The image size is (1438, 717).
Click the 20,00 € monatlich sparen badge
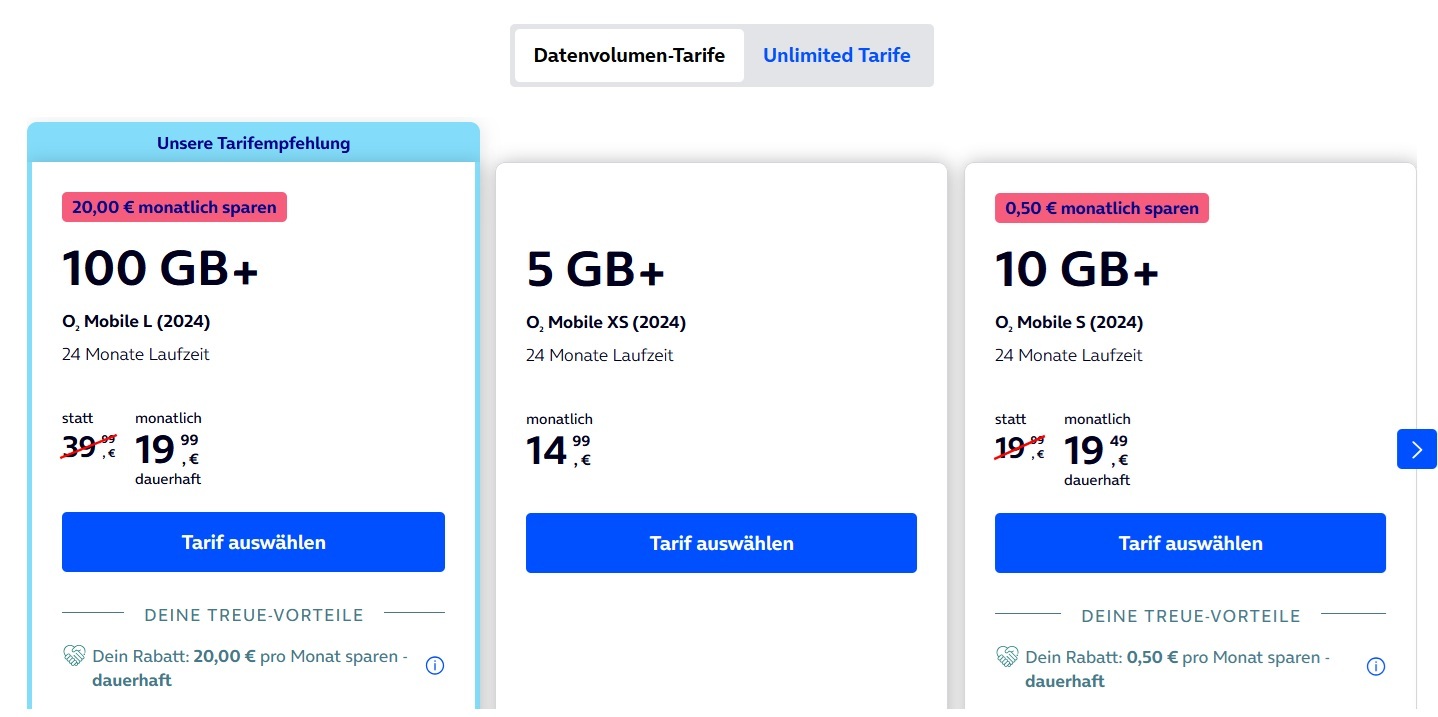click(x=174, y=207)
